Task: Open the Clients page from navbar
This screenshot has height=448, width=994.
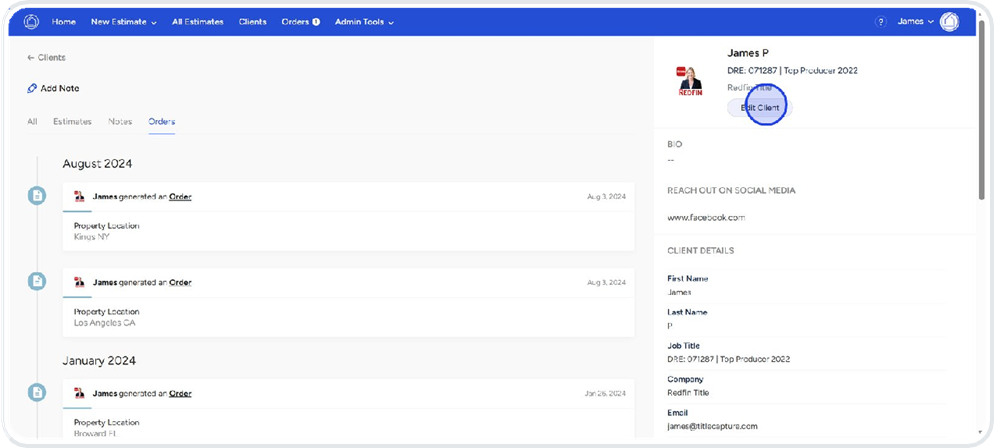Action: (x=252, y=22)
